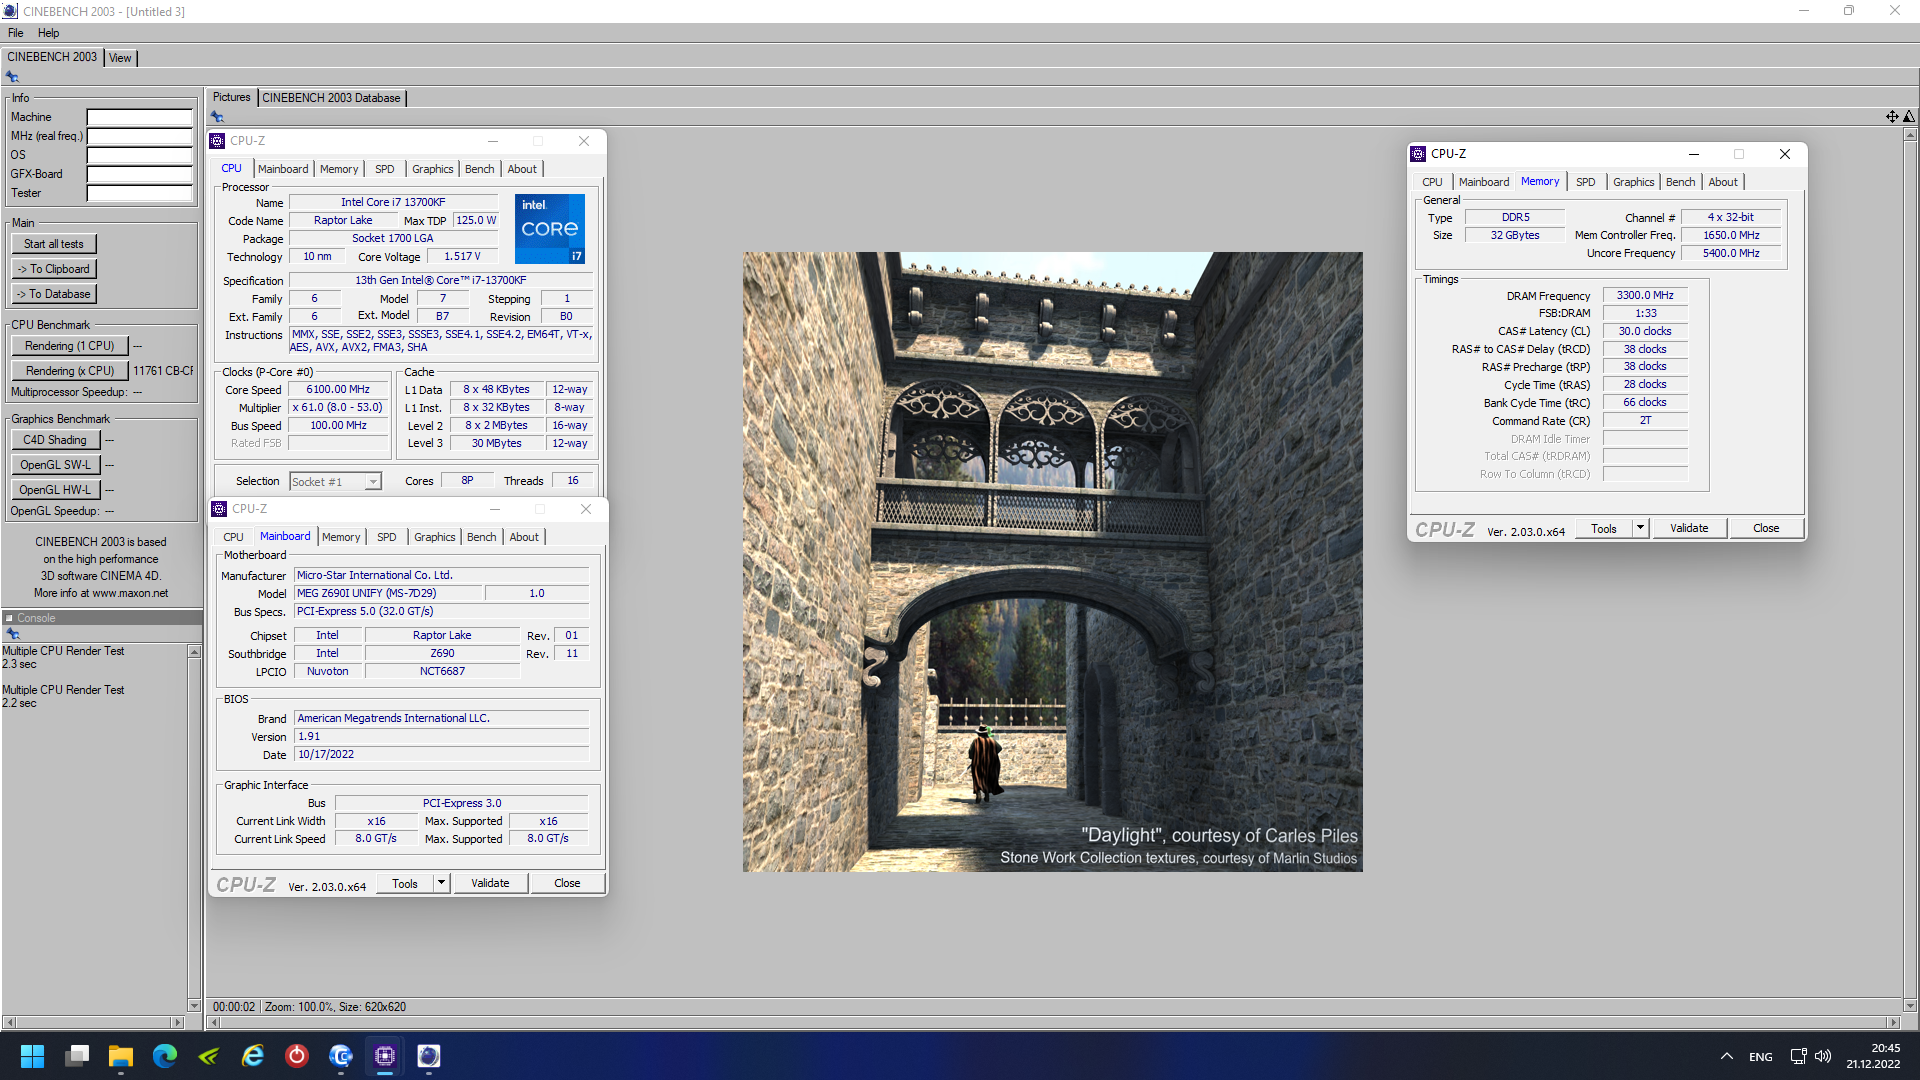The width and height of the screenshot is (1920, 1080).
Task: Click the Console scrollbar down arrow
Action: point(194,1005)
